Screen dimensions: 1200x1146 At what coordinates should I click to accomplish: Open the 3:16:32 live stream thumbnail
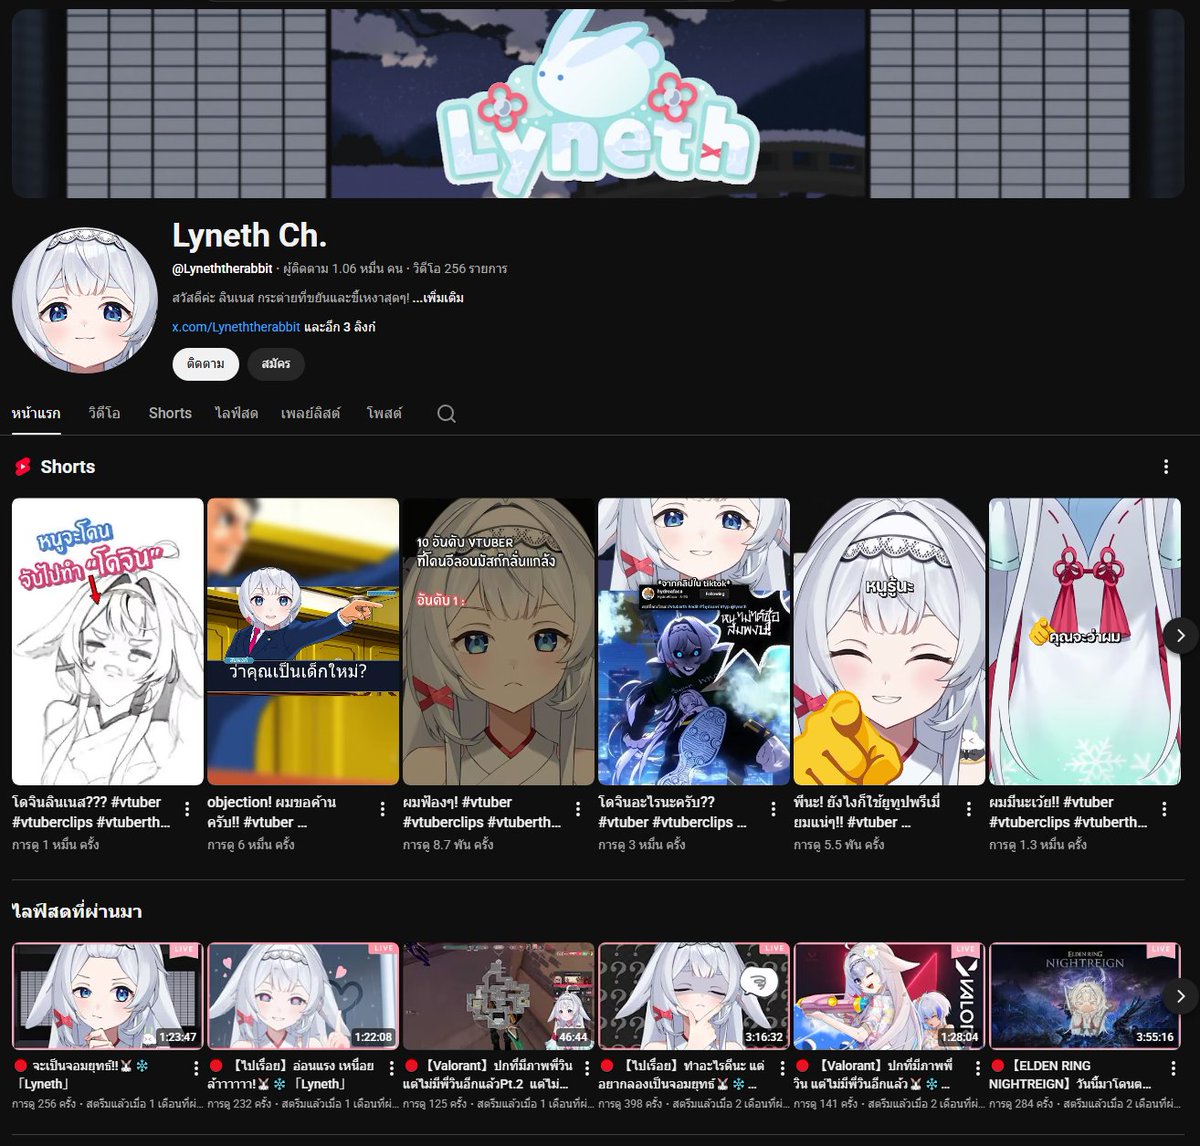pos(694,996)
